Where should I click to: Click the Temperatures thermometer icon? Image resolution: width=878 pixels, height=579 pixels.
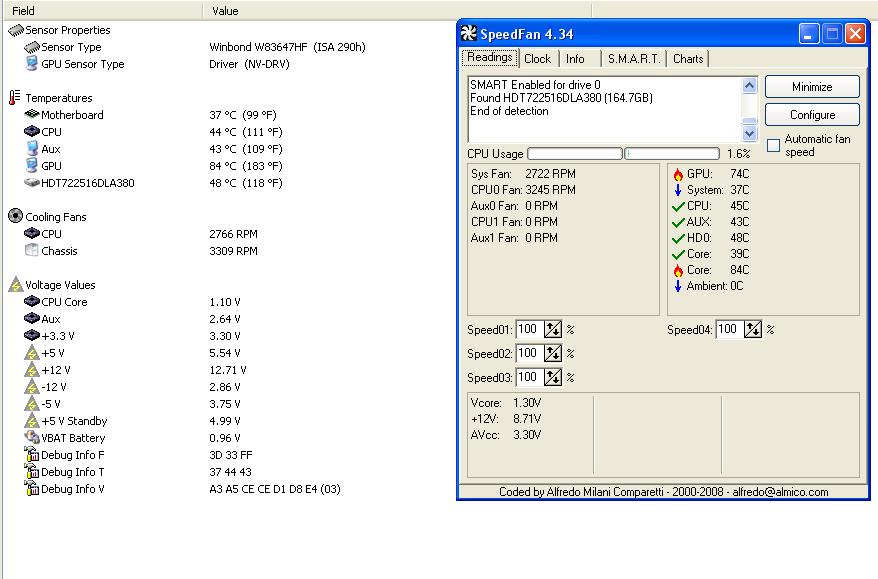tap(15, 97)
